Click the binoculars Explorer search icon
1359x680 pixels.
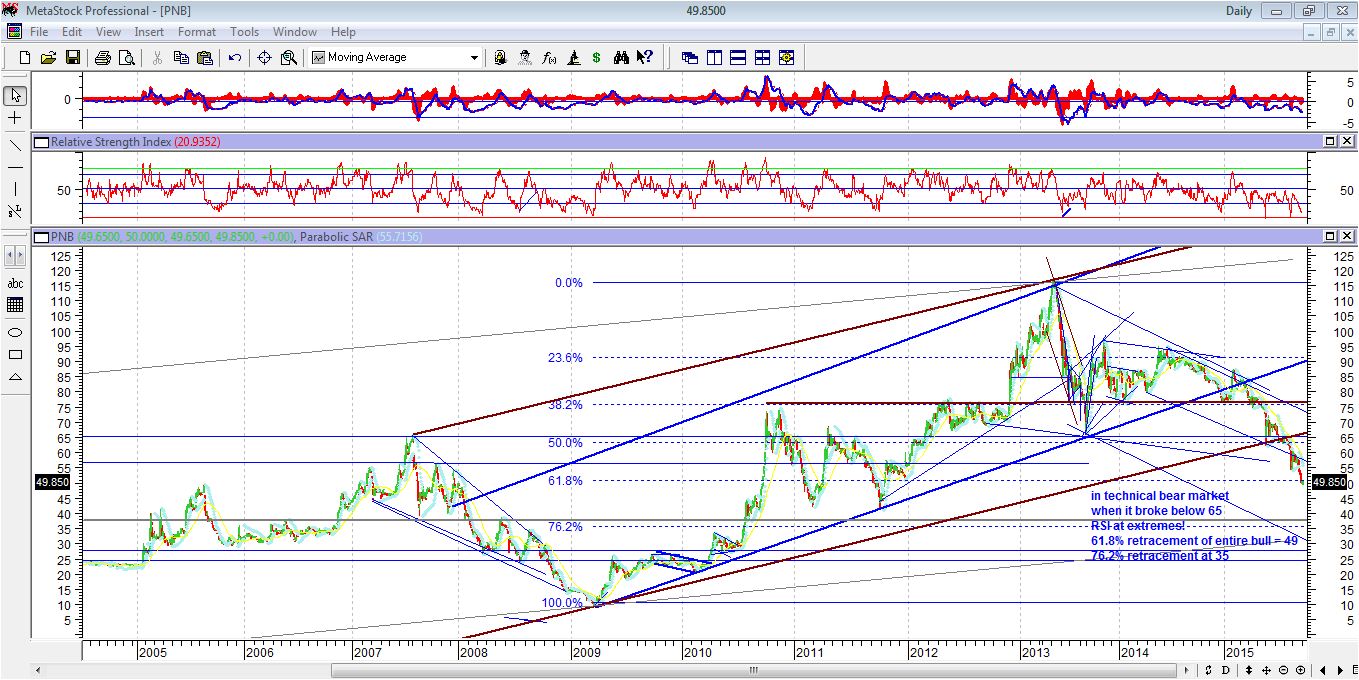click(620, 57)
